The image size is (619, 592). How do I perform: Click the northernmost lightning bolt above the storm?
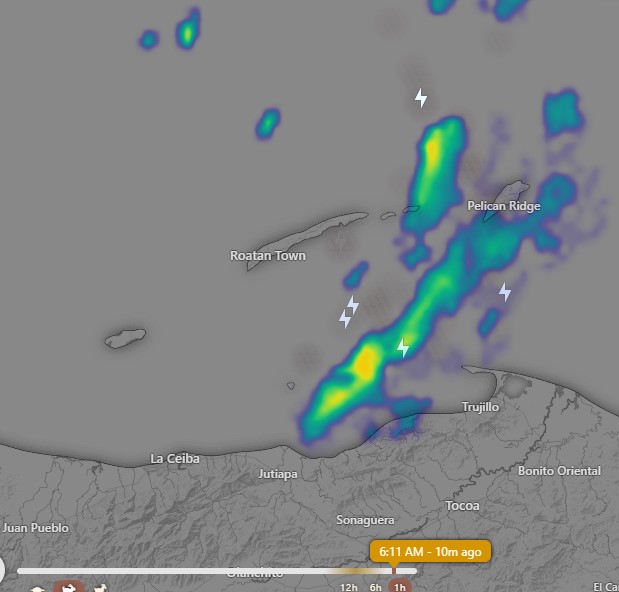[x=421, y=98]
